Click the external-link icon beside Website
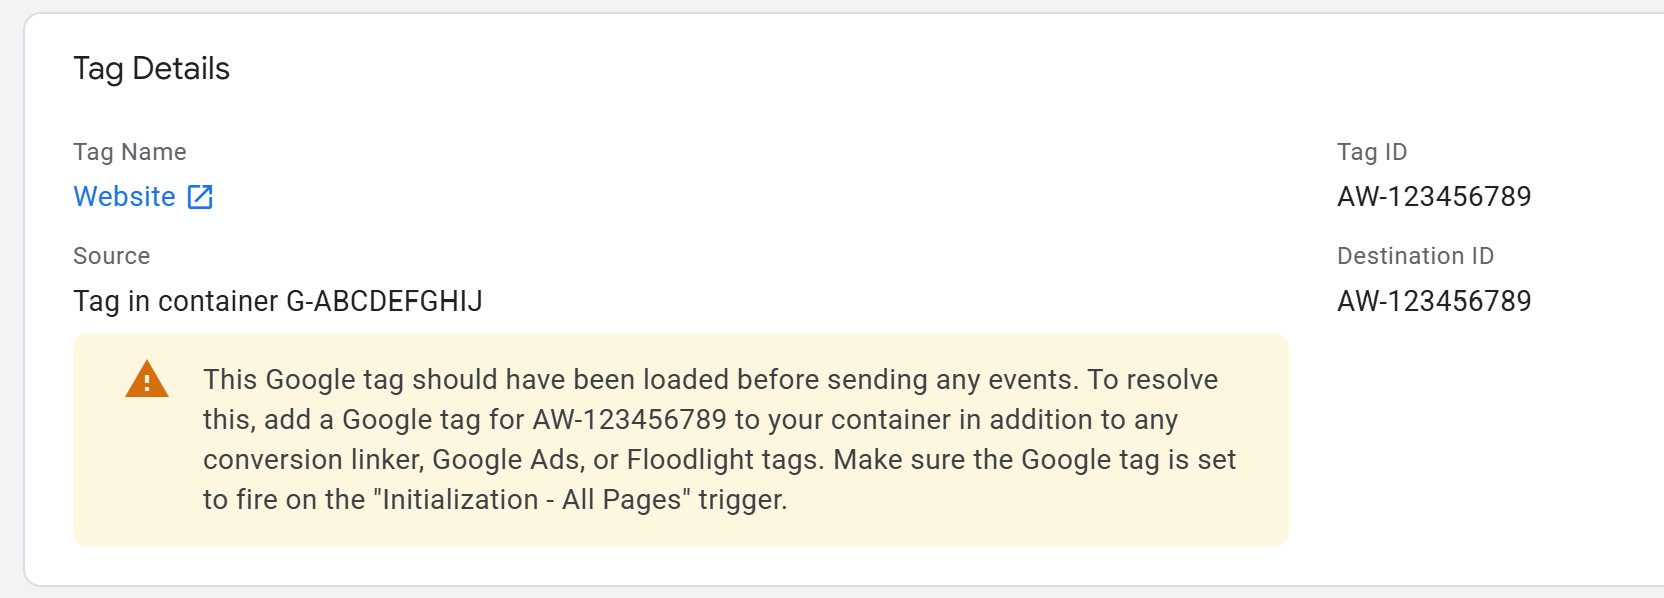Image resolution: width=1664 pixels, height=598 pixels. 200,197
